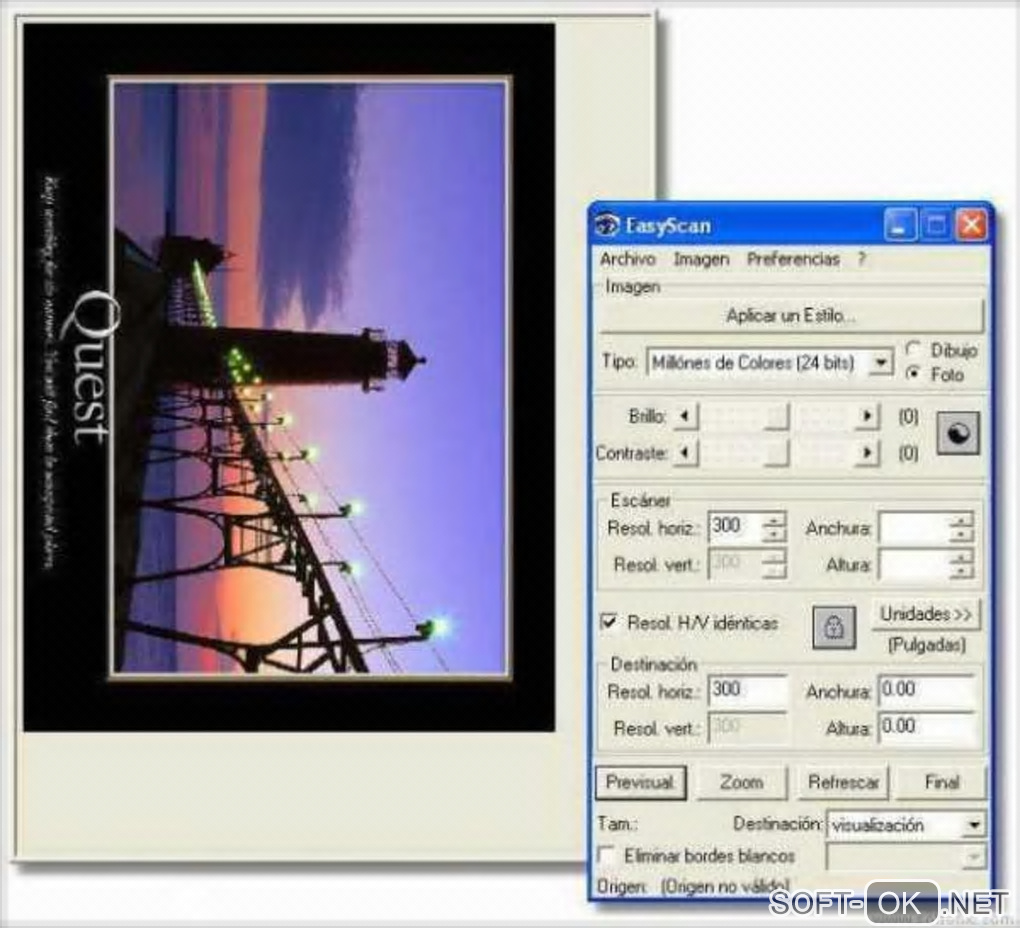The image size is (1020, 928).
Task: Click the Unidades >> button
Action: click(925, 615)
